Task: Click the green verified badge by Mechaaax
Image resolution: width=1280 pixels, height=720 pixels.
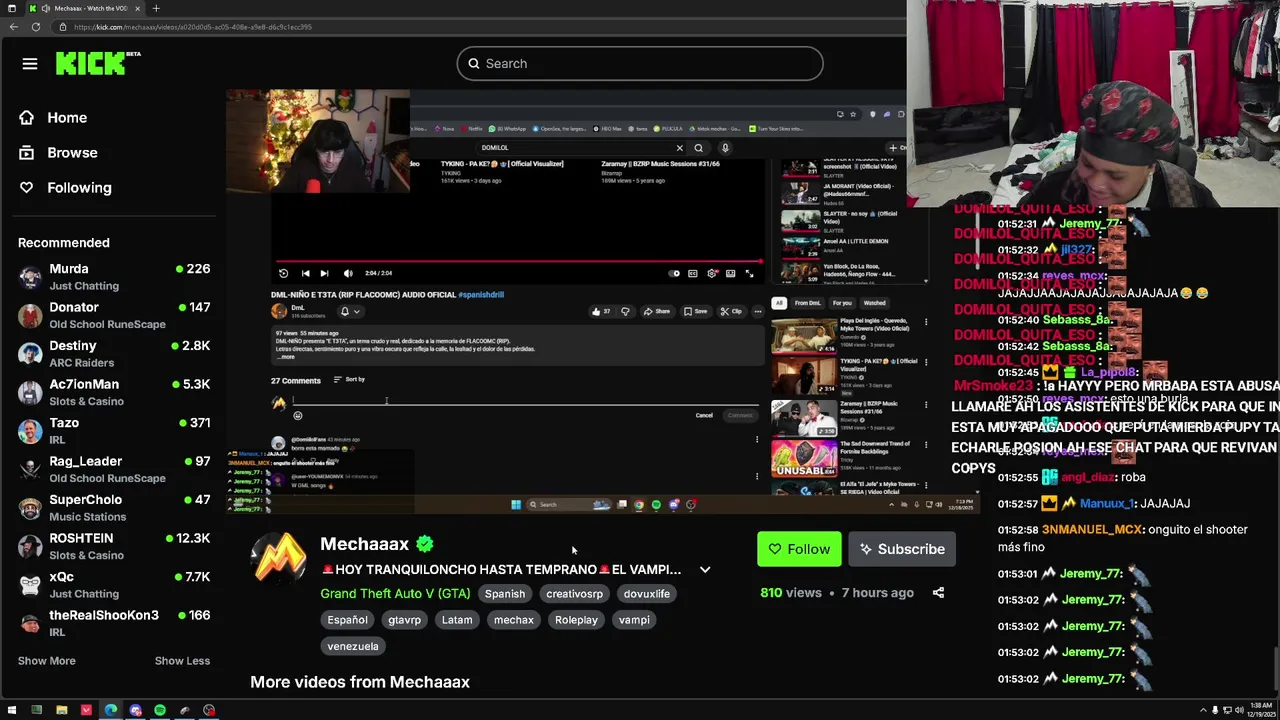Action: click(x=425, y=544)
